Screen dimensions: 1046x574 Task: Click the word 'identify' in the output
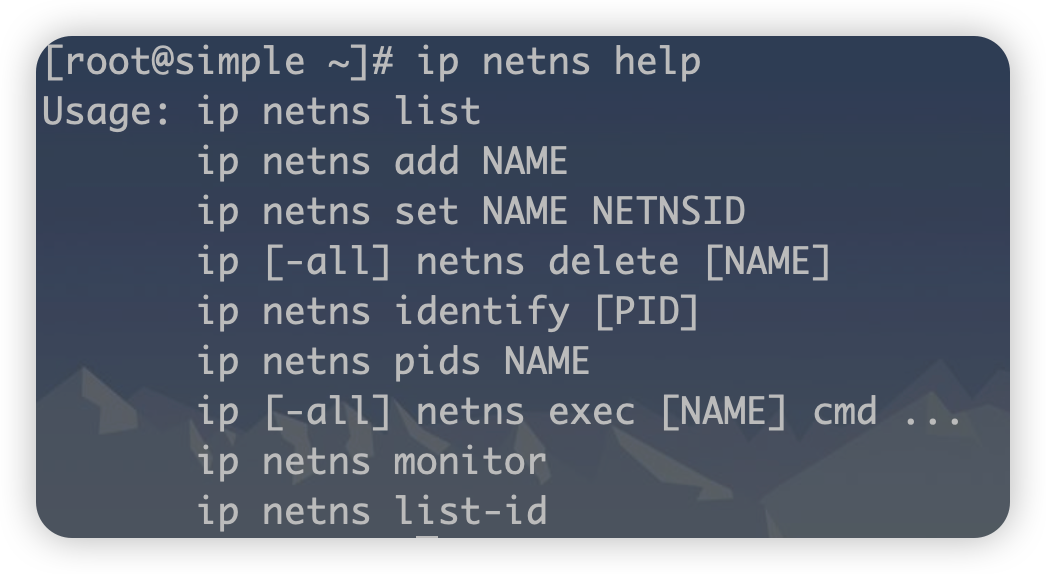point(481,312)
